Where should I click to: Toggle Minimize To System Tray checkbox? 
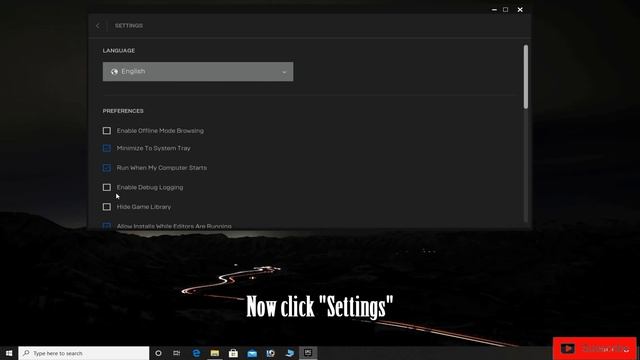(107, 148)
